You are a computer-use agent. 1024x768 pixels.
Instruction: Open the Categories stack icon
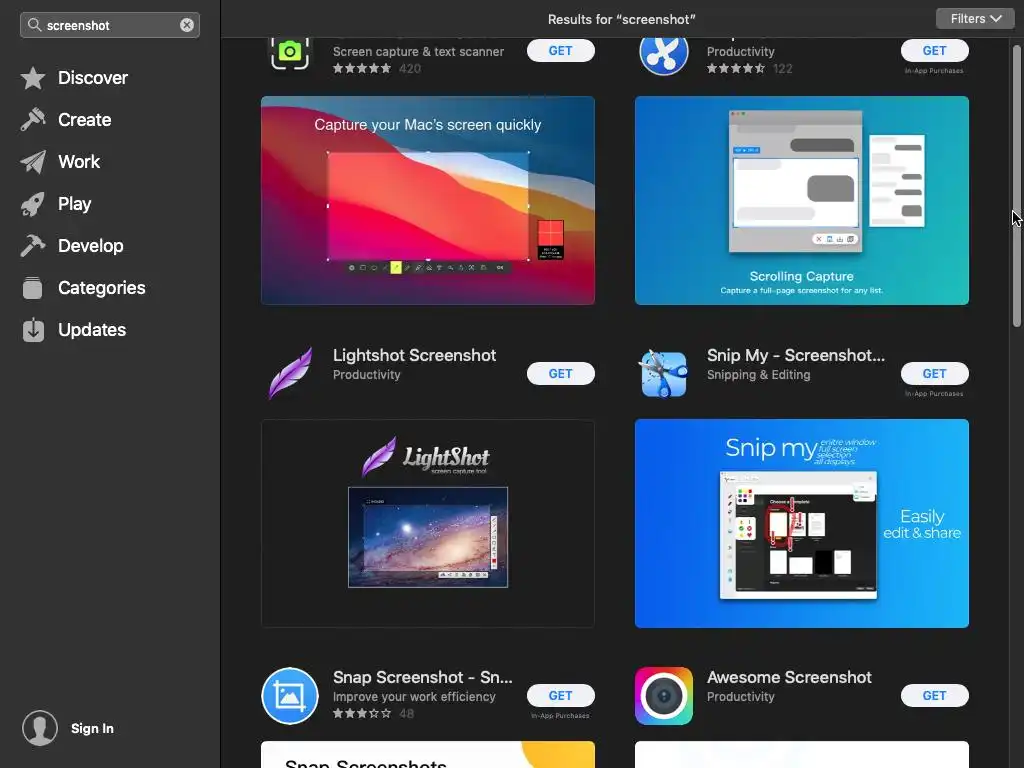(33, 288)
